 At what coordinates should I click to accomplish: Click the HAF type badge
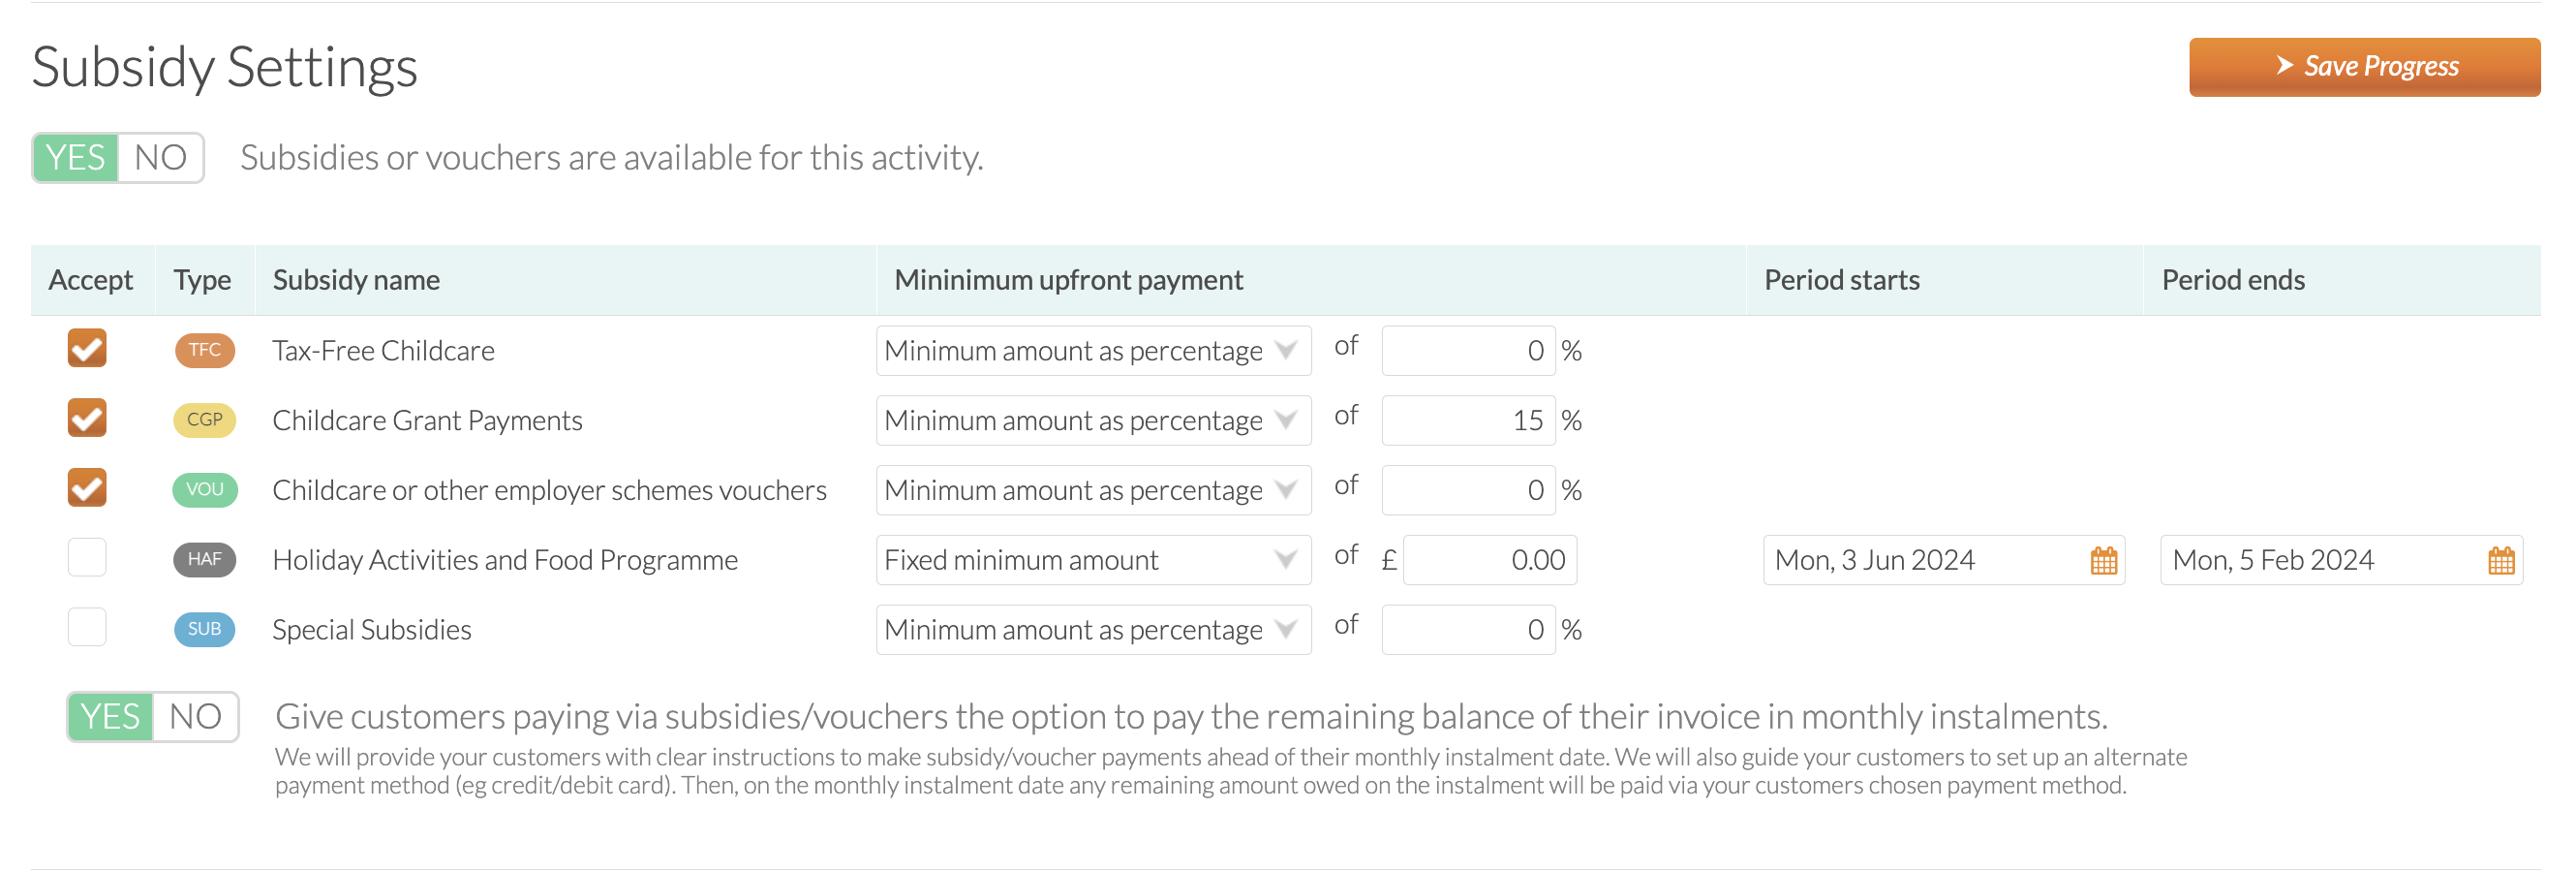coord(205,560)
